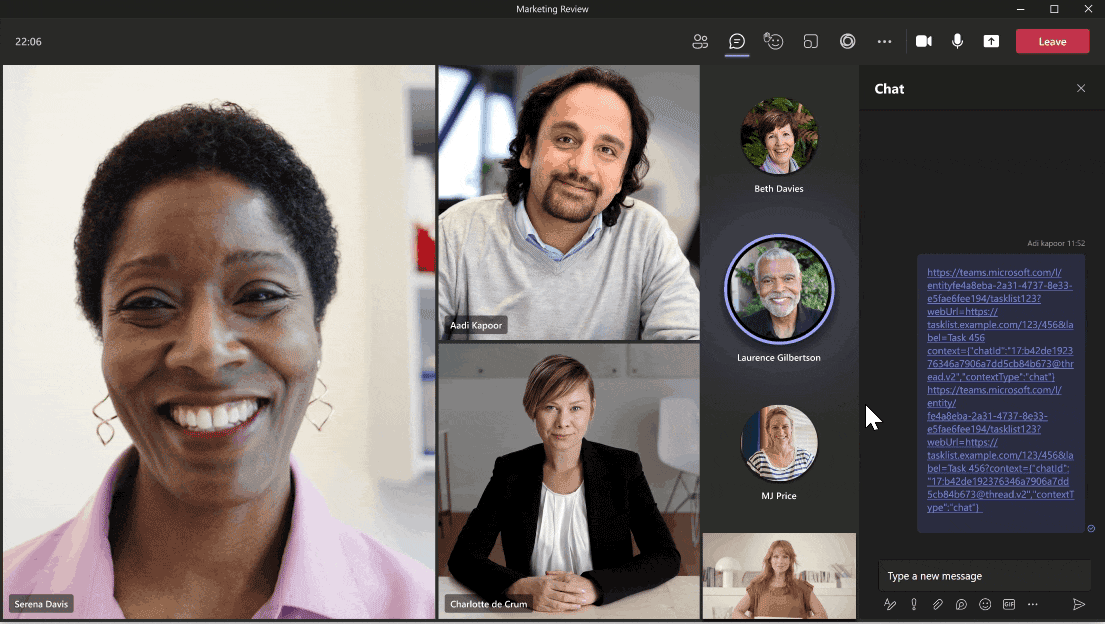This screenshot has height=624, width=1105.
Task: Minimize the Marketing Review window
Action: (x=1020, y=9)
